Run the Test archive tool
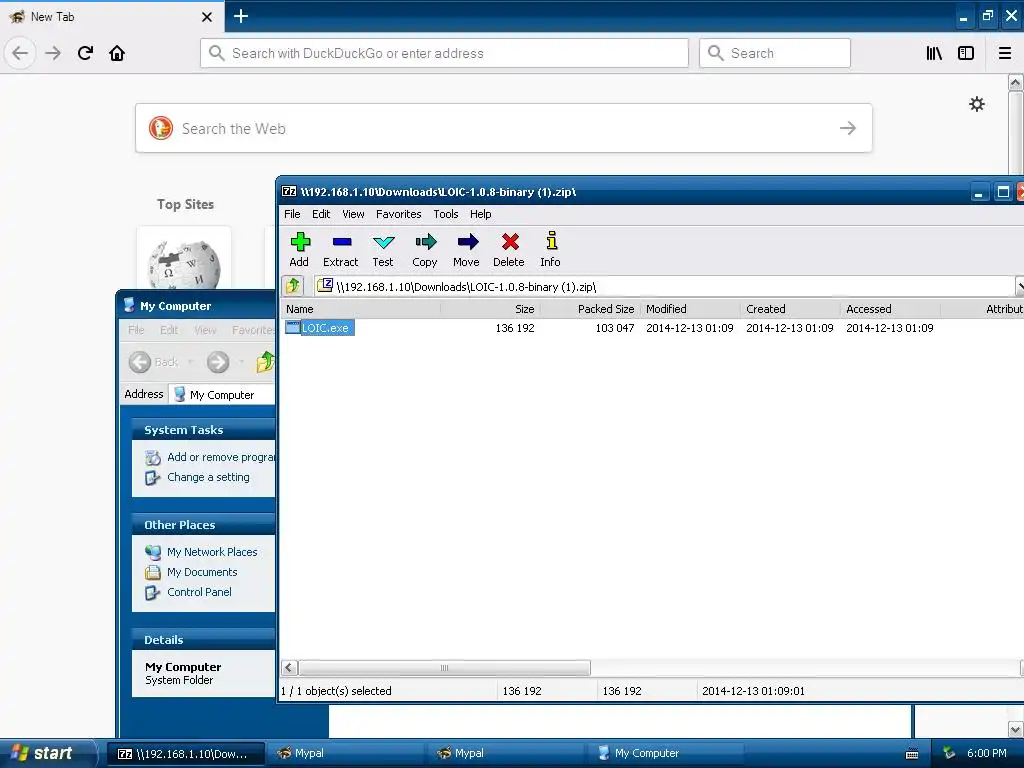 [x=383, y=249]
